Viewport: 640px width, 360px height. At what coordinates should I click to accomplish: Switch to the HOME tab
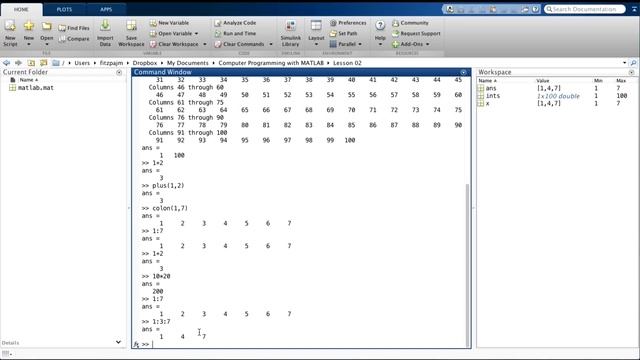coord(21,9)
